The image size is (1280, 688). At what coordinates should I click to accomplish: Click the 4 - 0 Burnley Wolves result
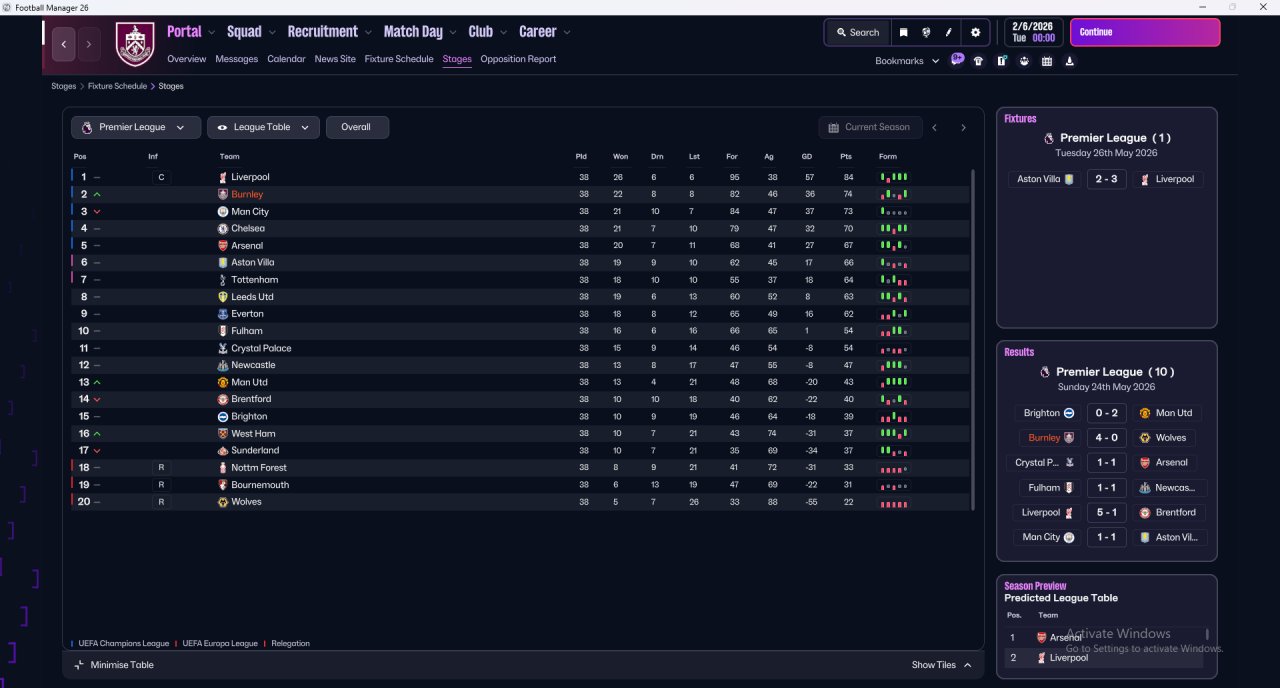tap(1107, 438)
